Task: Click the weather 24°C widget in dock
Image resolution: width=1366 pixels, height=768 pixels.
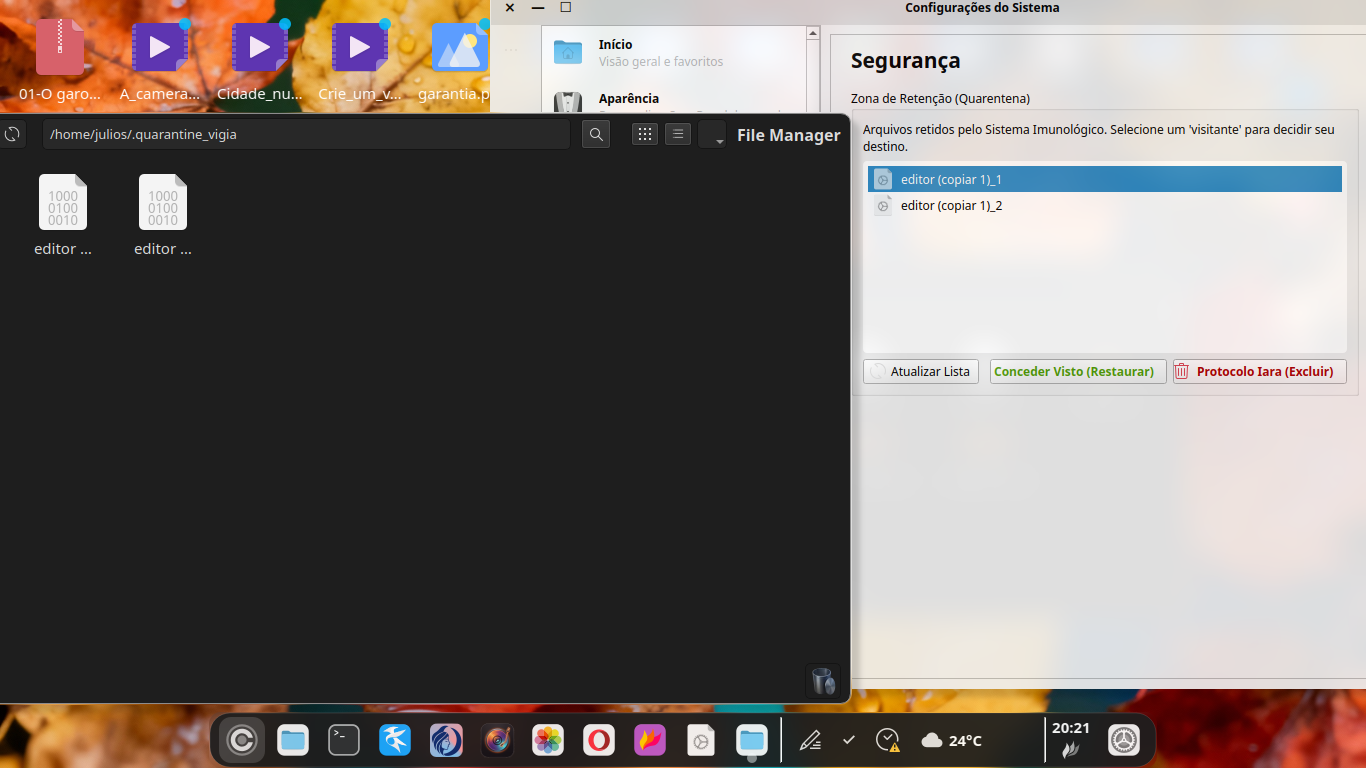Action: (951, 740)
